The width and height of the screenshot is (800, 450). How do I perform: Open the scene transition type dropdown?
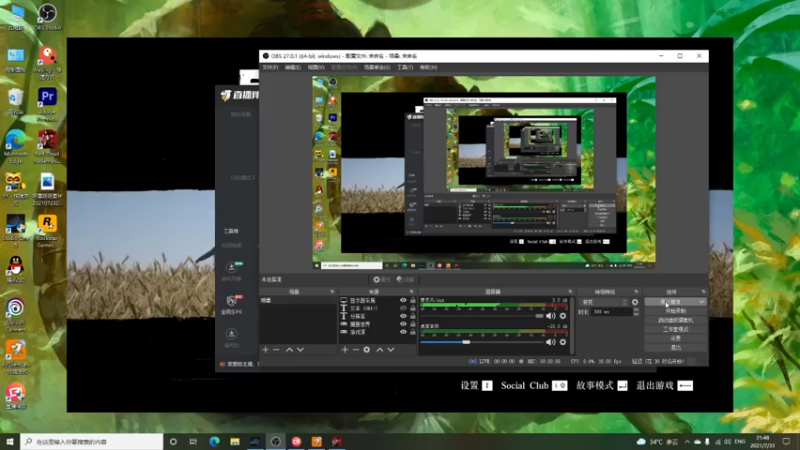pyautogui.click(x=604, y=302)
